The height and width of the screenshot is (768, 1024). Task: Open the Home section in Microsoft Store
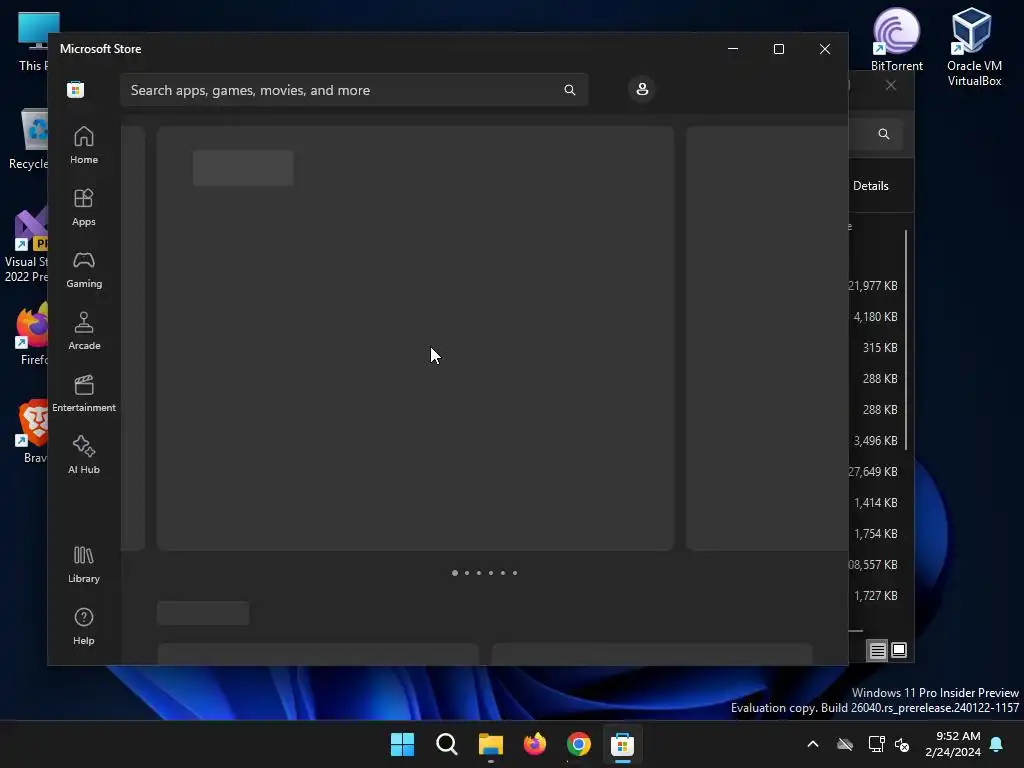point(84,145)
